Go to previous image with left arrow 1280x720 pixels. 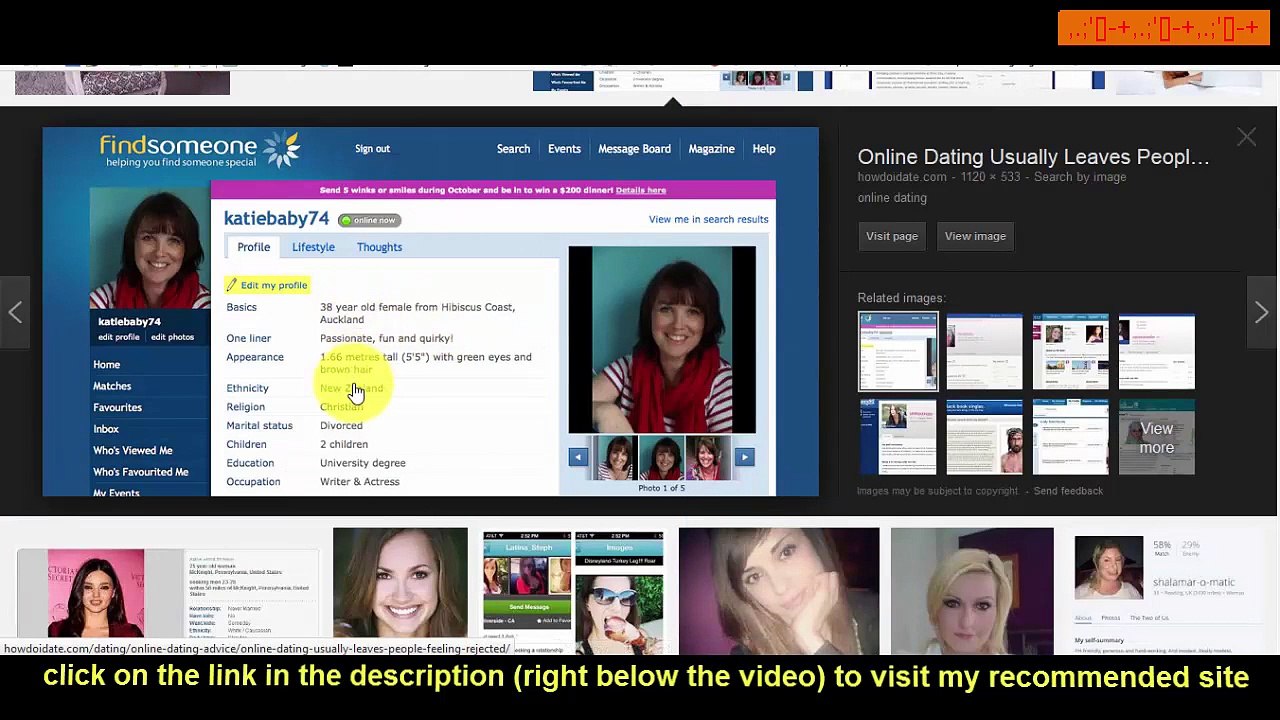tap(16, 312)
